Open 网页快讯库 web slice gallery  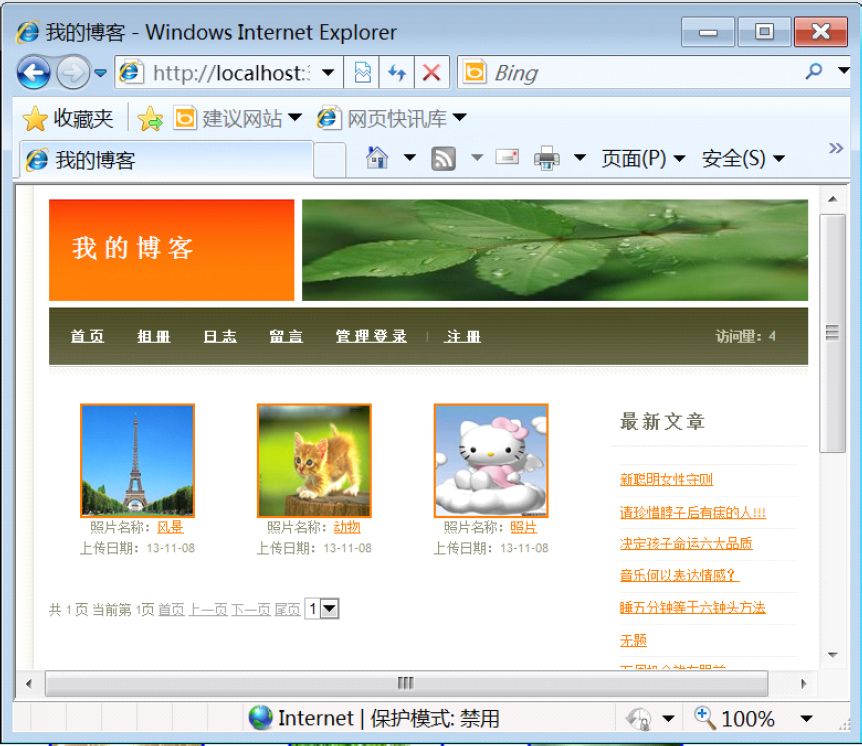(391, 118)
